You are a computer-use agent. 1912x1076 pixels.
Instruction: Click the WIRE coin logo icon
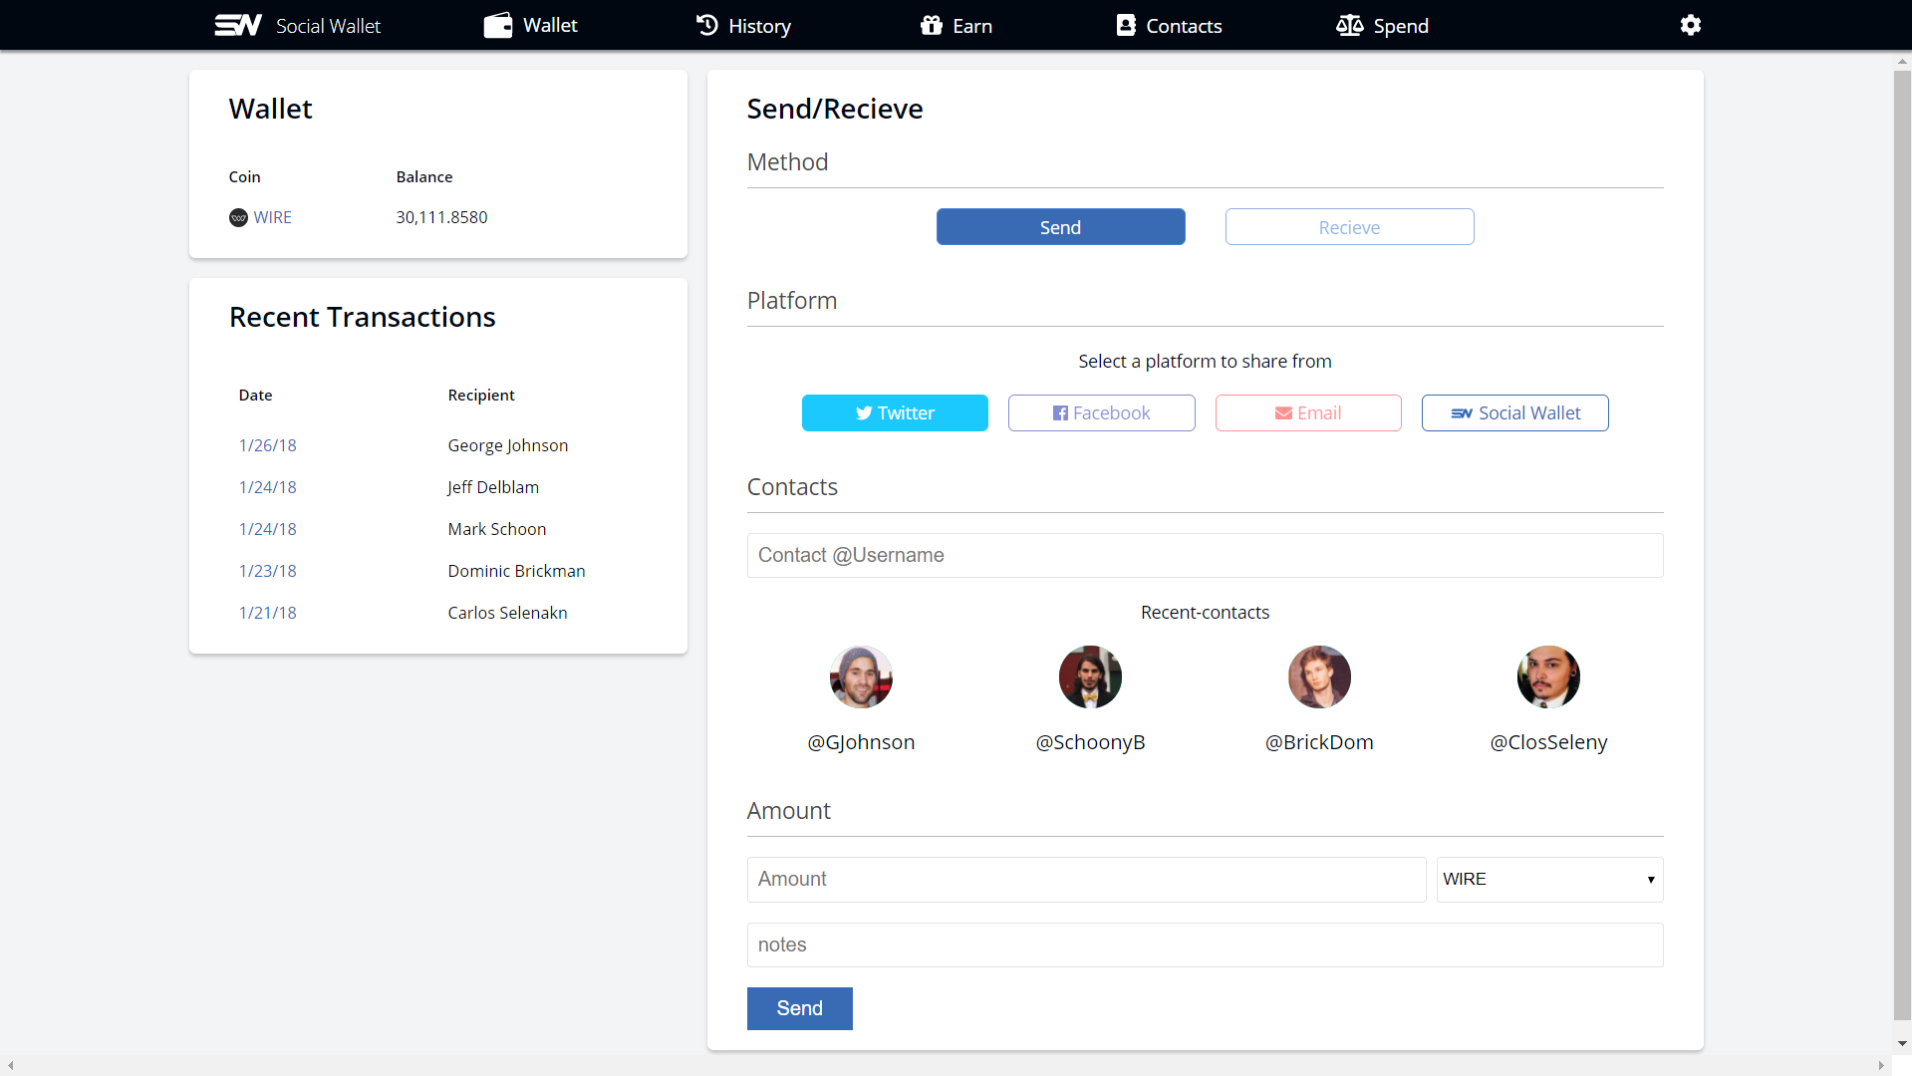point(238,217)
